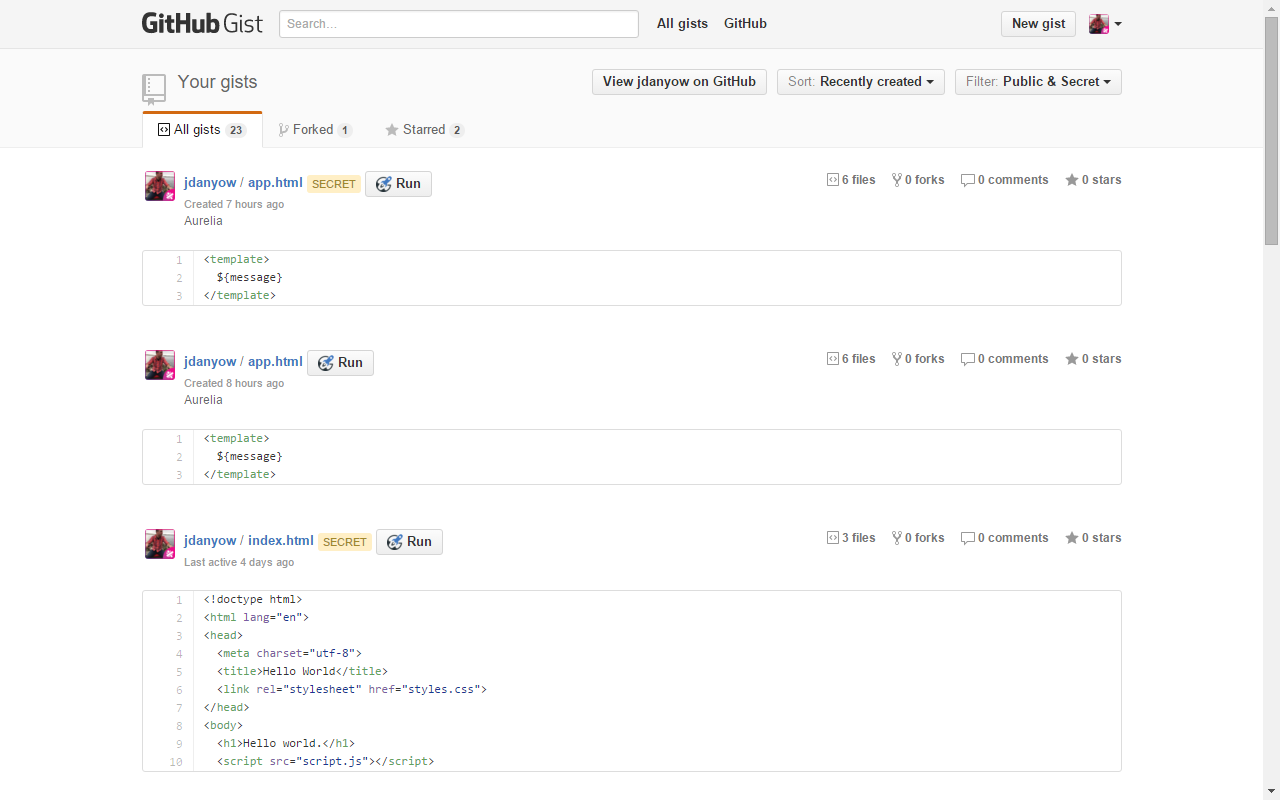Open the Filter: Public & Secret dropdown
The width and height of the screenshot is (1280, 800).
point(1038,82)
